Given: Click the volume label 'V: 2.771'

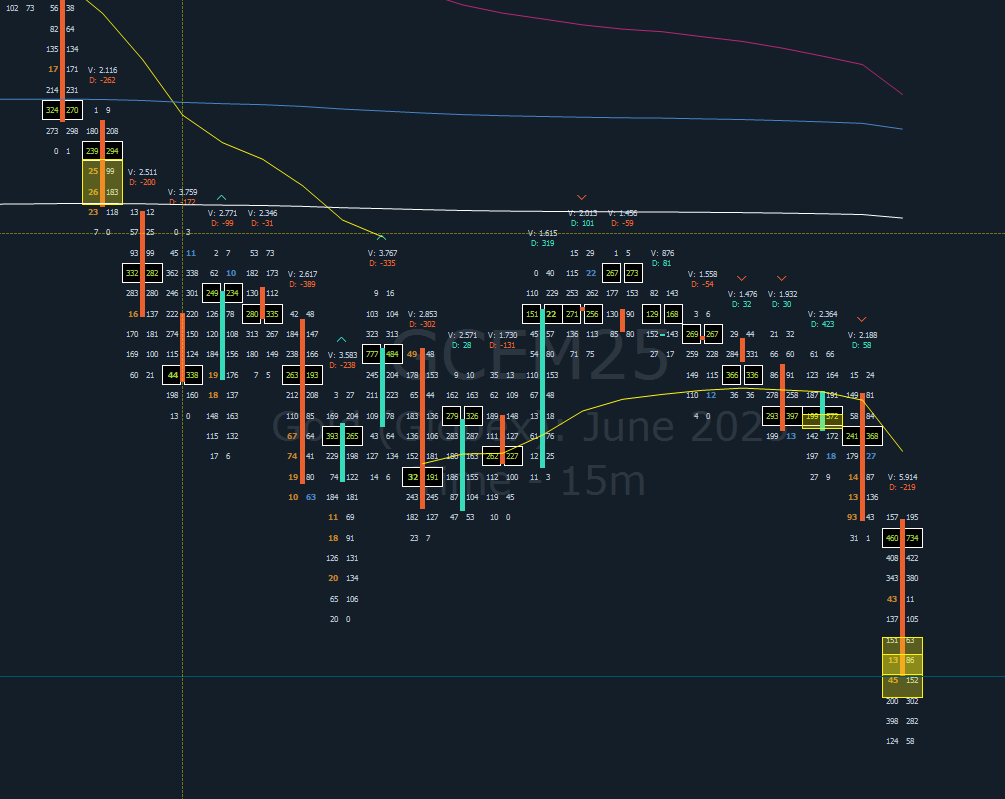Looking at the screenshot, I should tap(222, 213).
